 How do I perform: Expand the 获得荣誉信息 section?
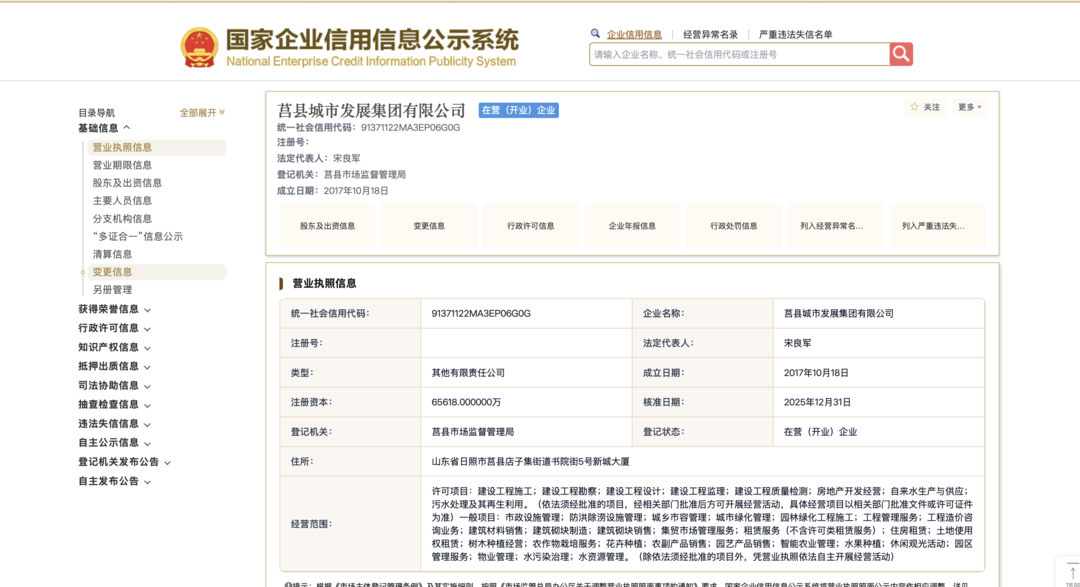pyautogui.click(x=114, y=309)
